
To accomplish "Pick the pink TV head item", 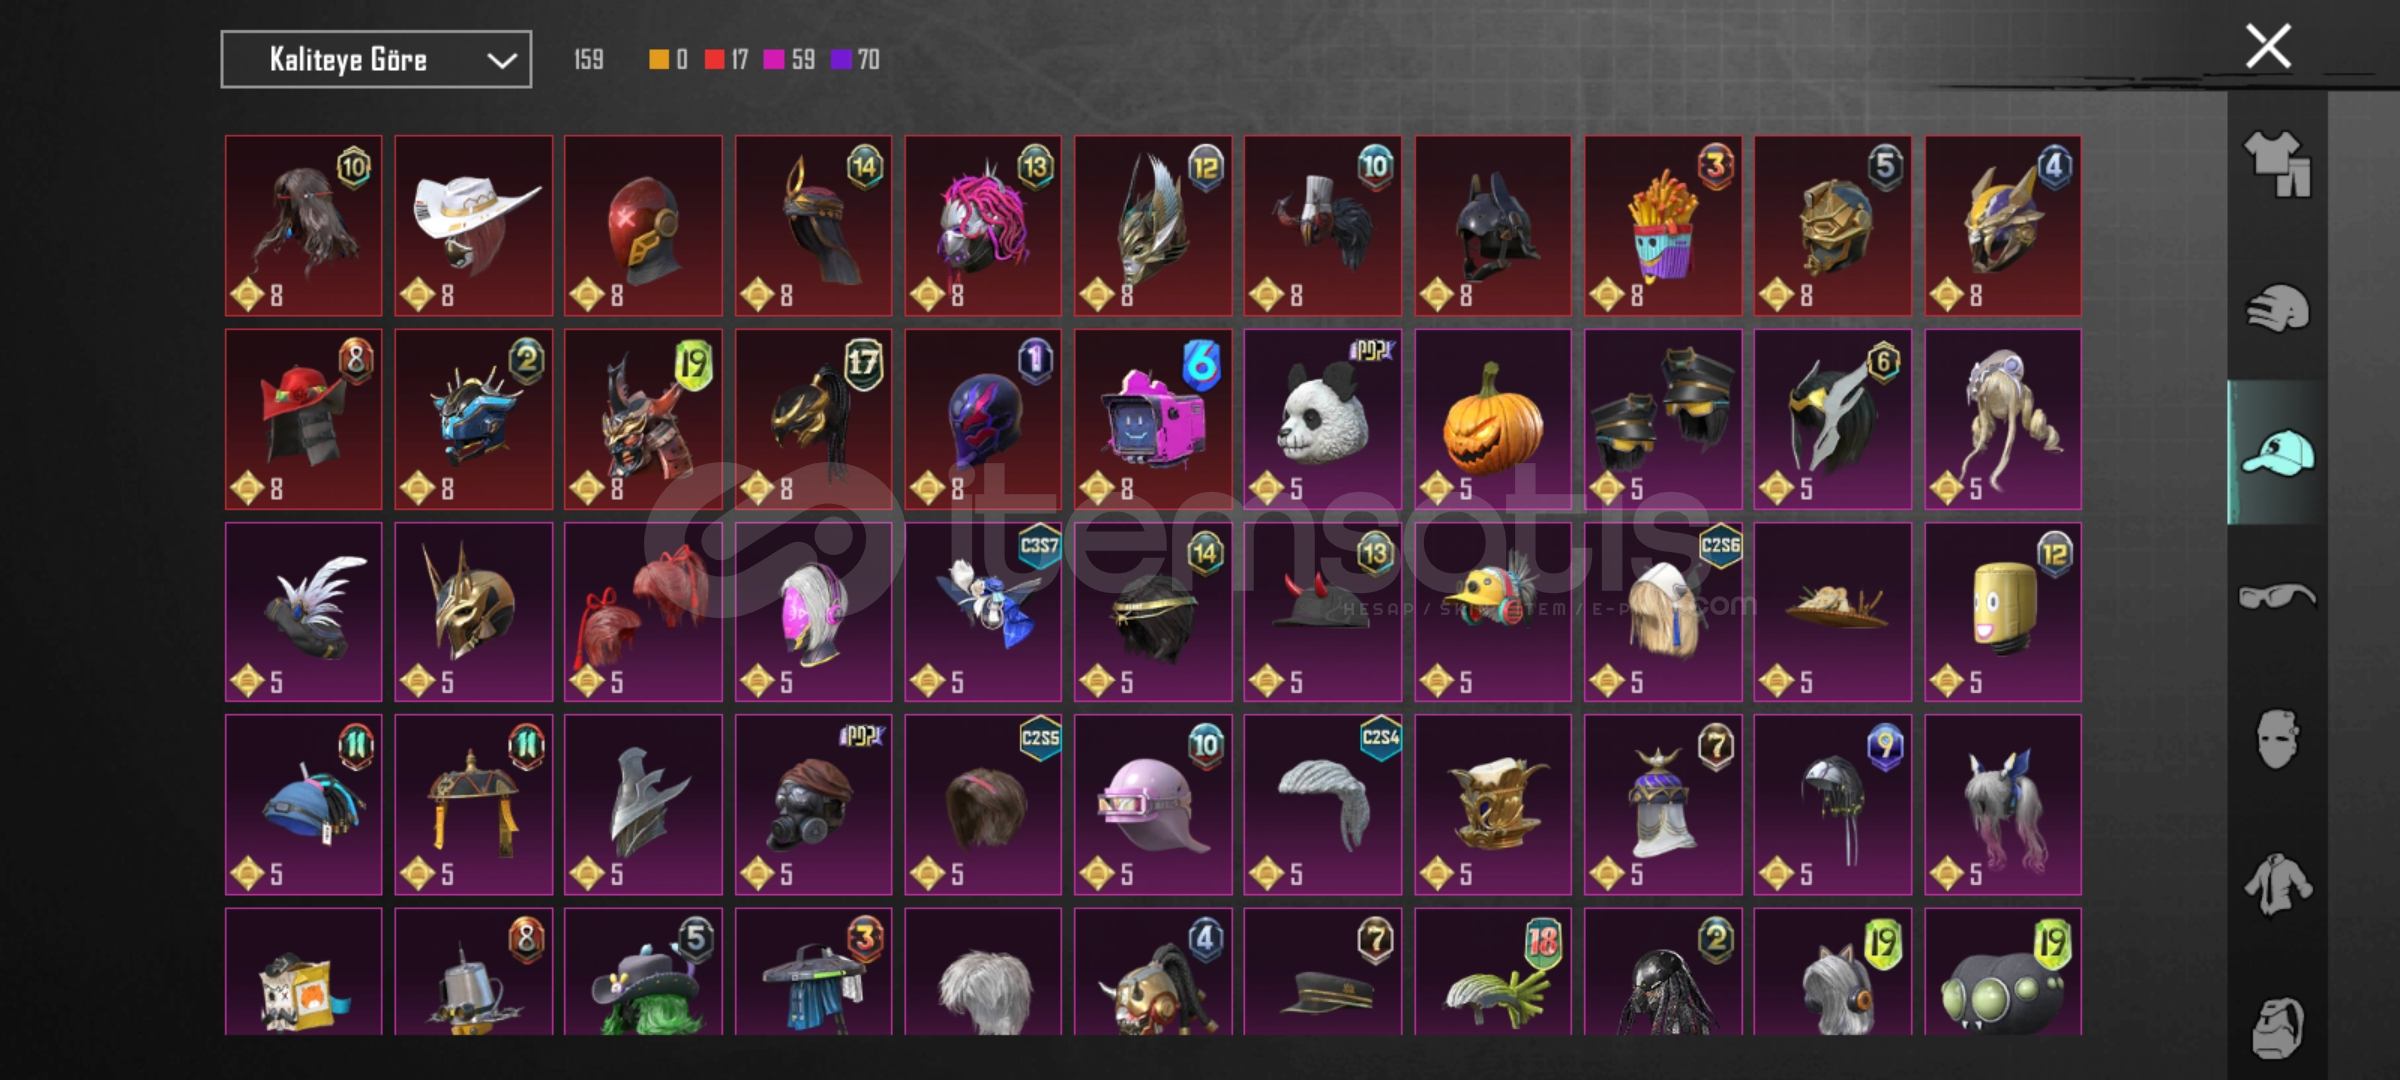I will coord(1153,419).
